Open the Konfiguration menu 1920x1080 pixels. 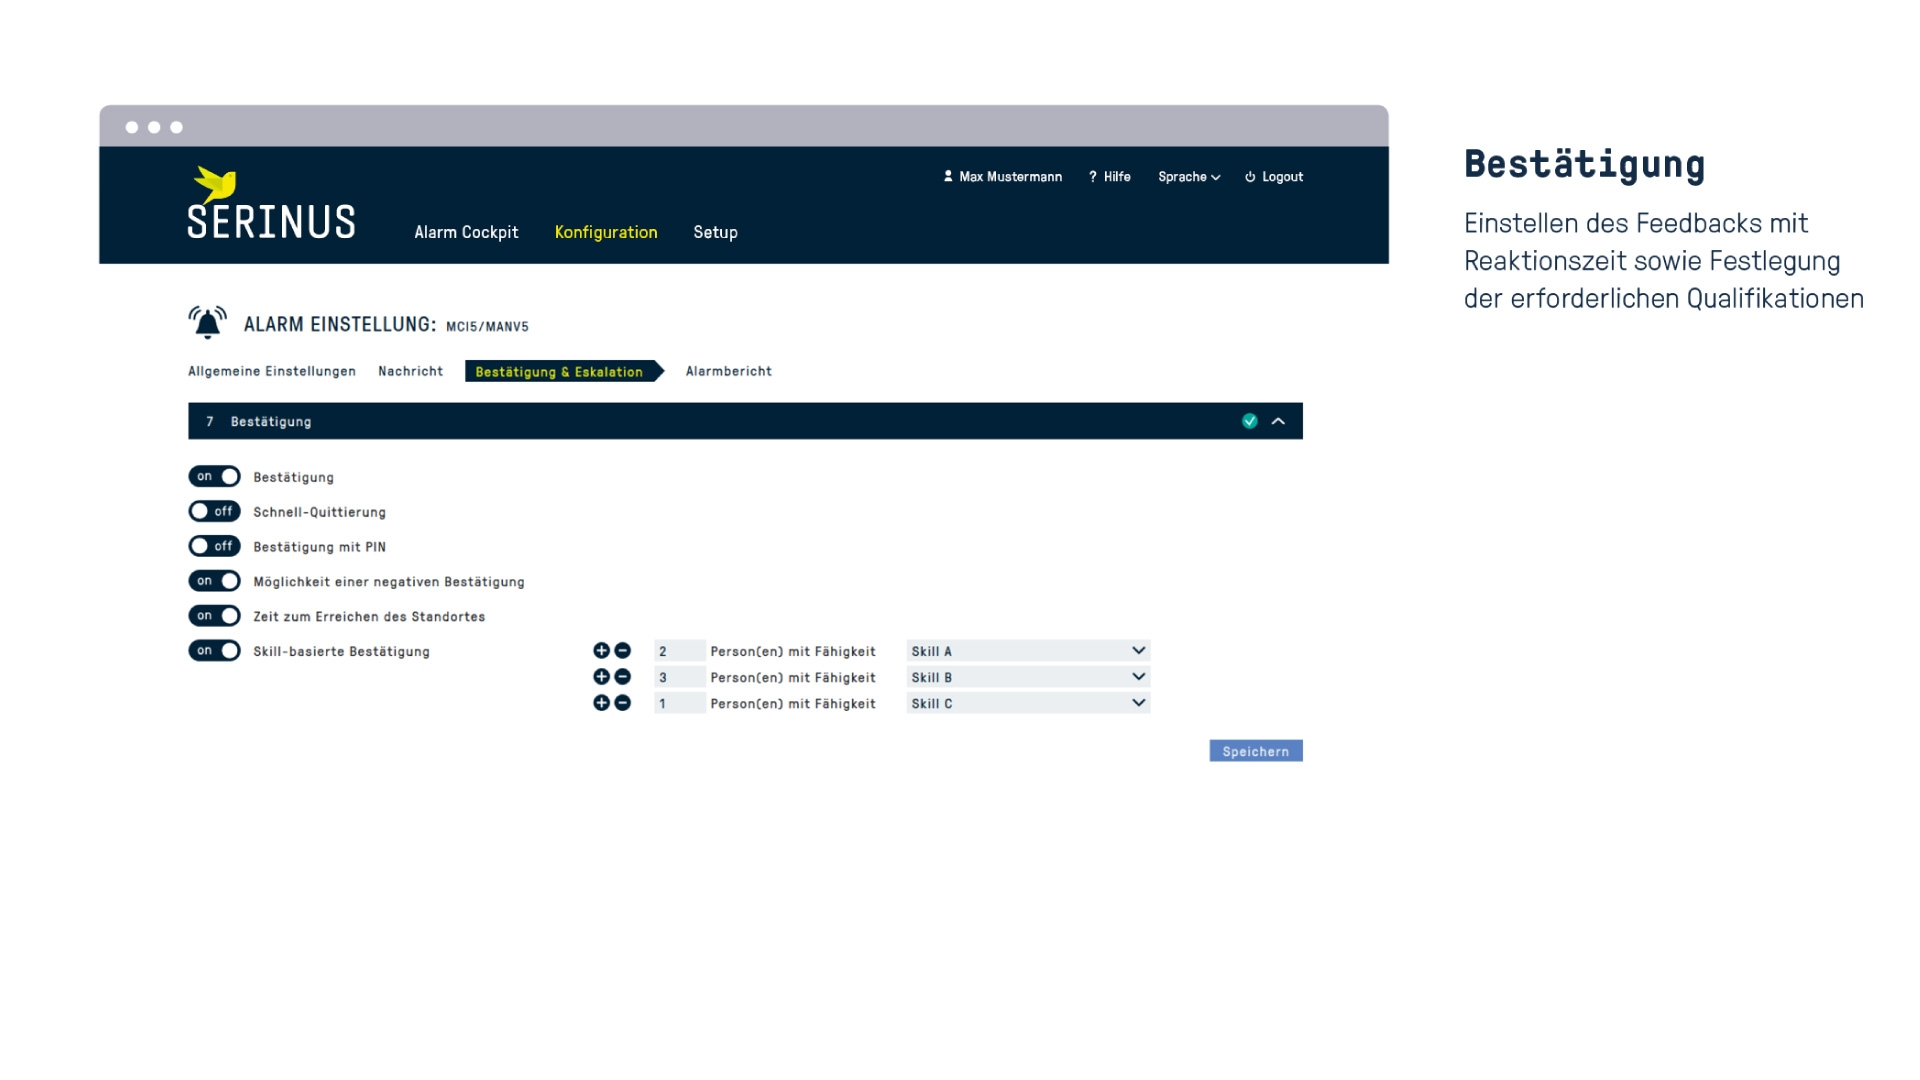606,232
